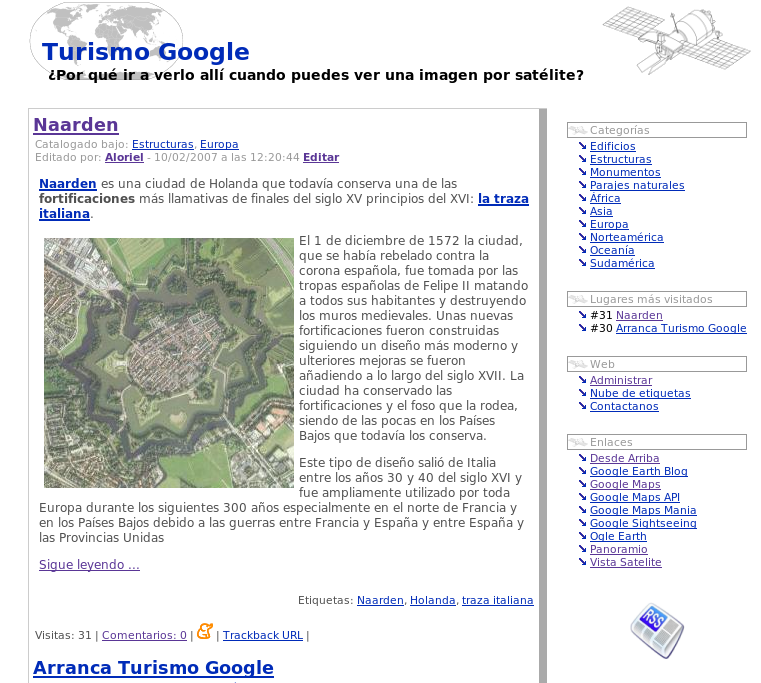Viewport: 761px width, 683px height.
Task: Select the África category
Action: pyautogui.click(x=605, y=198)
